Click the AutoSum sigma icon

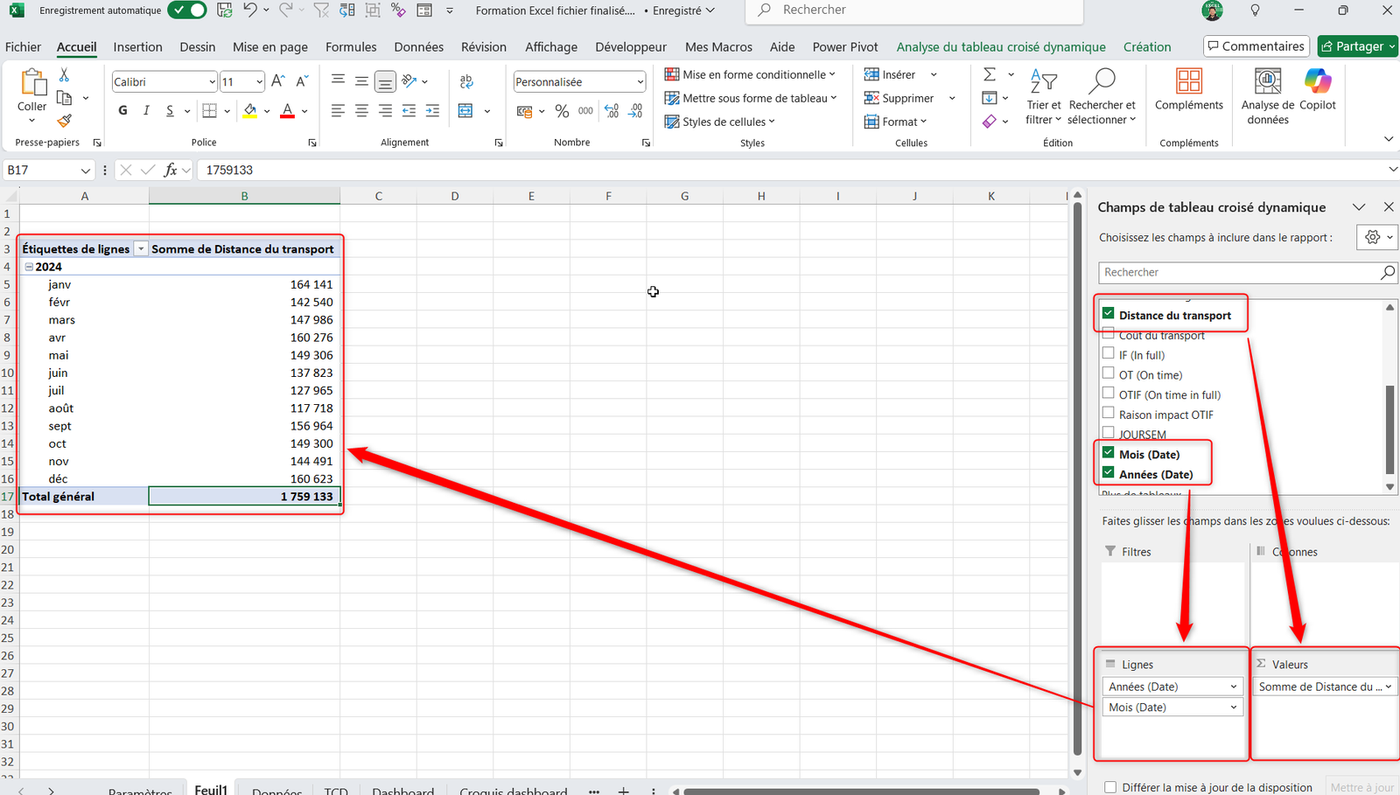989,75
